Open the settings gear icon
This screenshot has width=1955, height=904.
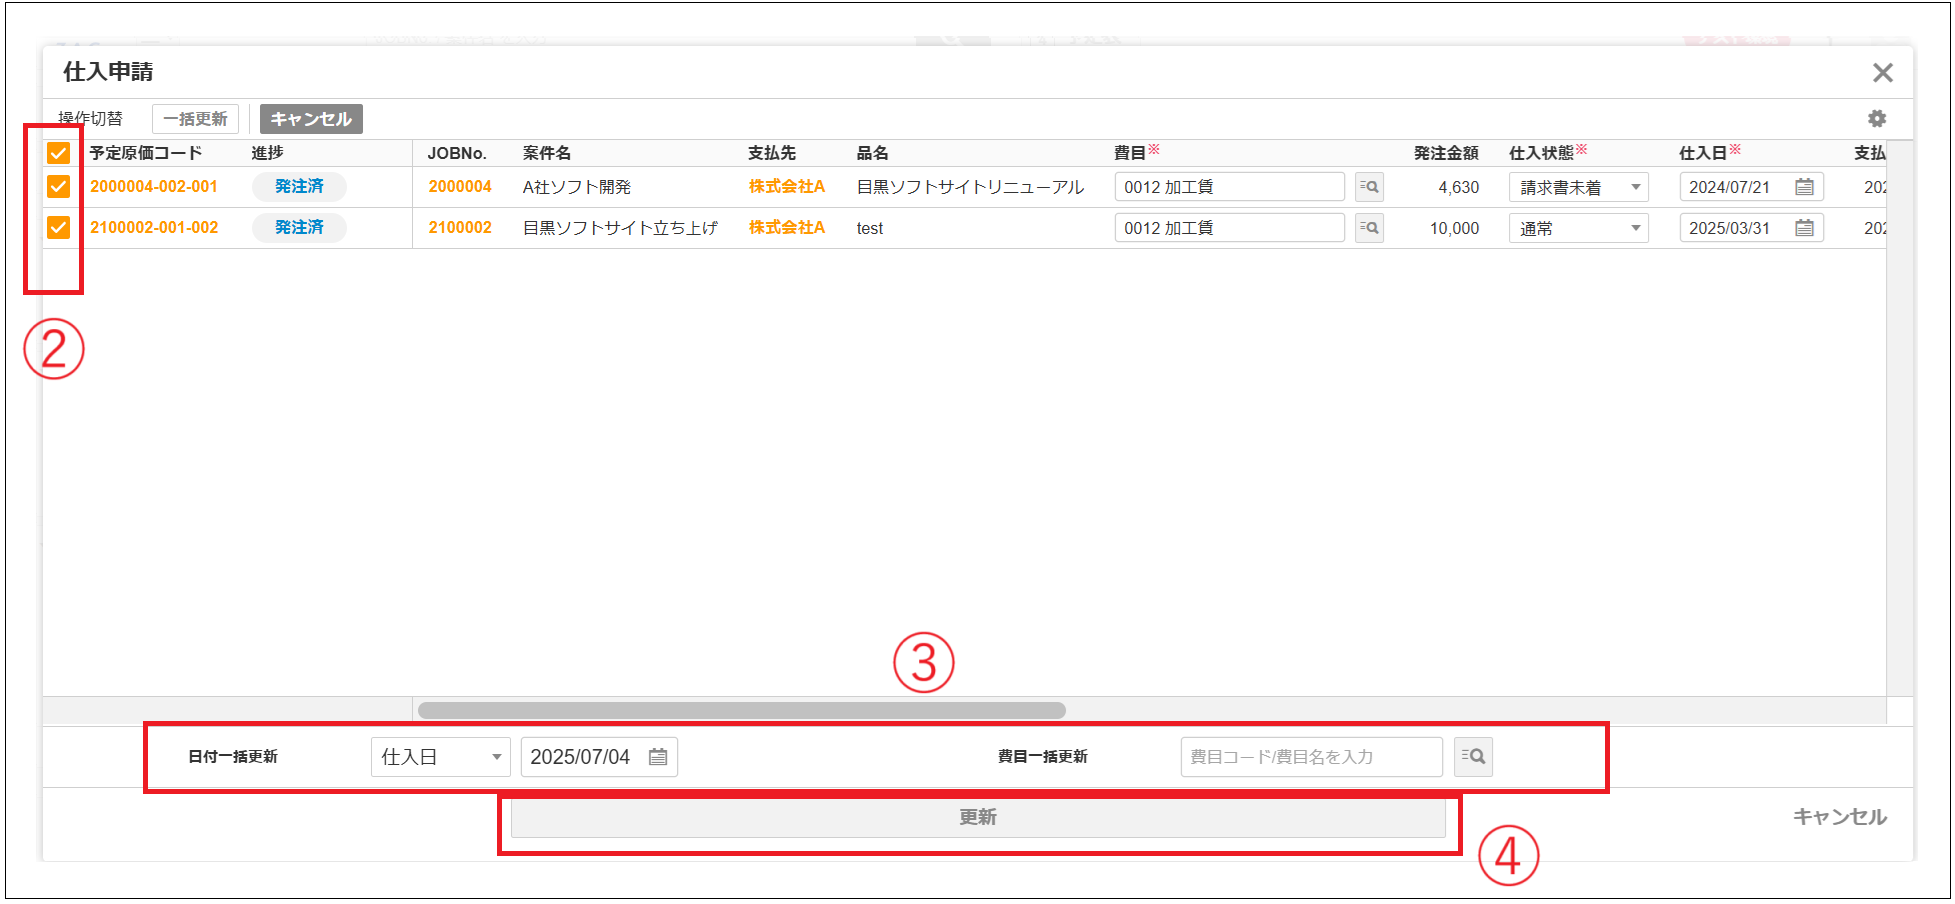click(1877, 119)
